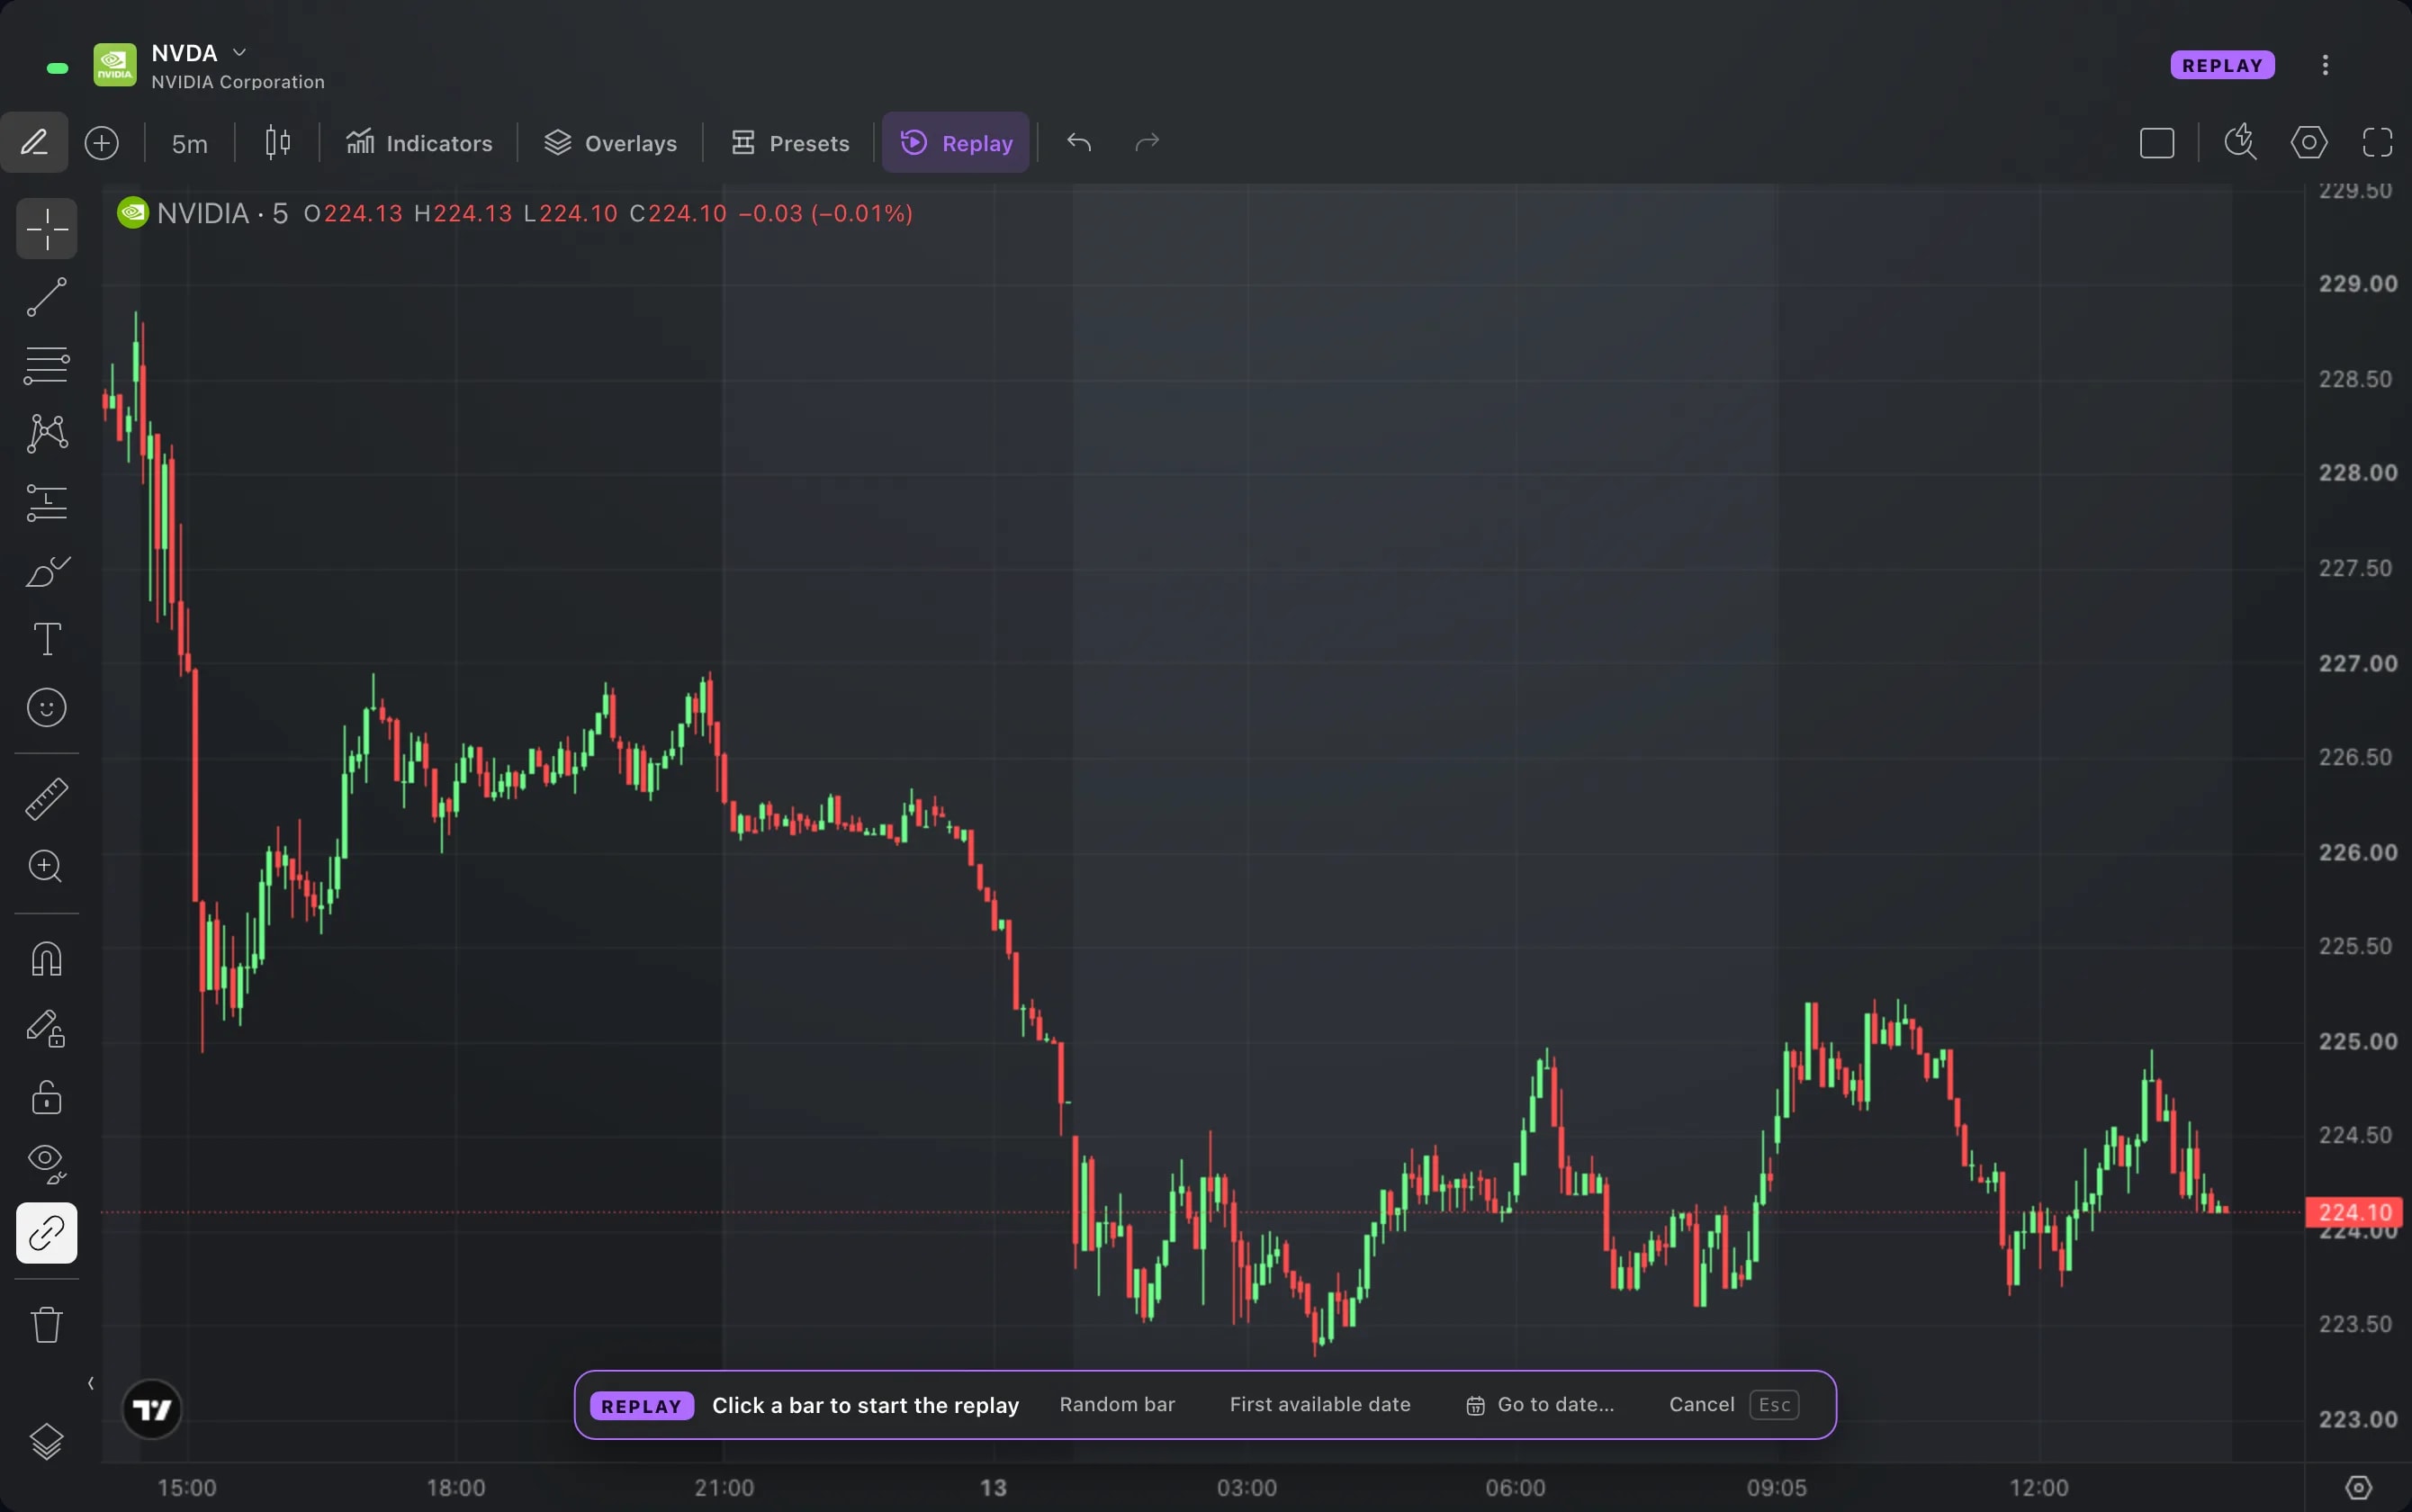Hide all drawings with eye icon
This screenshot has width=2412, height=1512.
[x=46, y=1164]
